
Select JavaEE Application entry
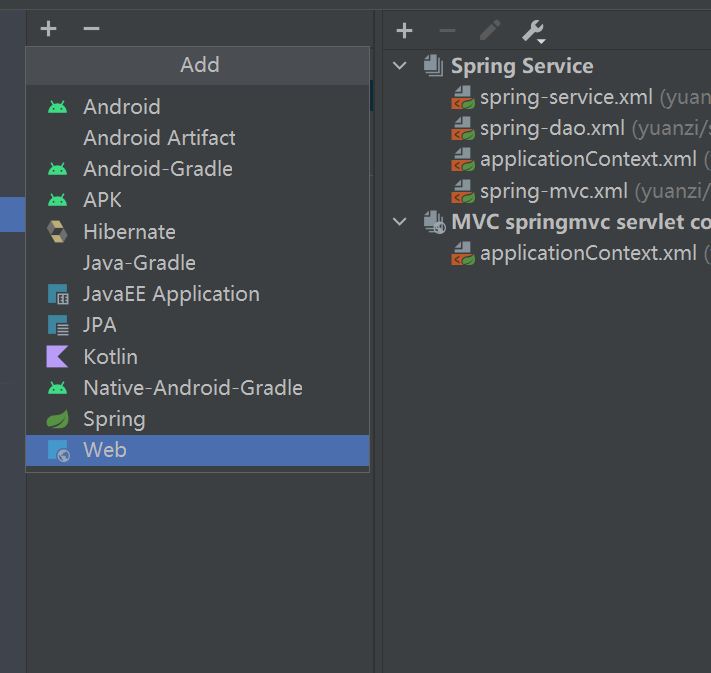[x=197, y=294]
